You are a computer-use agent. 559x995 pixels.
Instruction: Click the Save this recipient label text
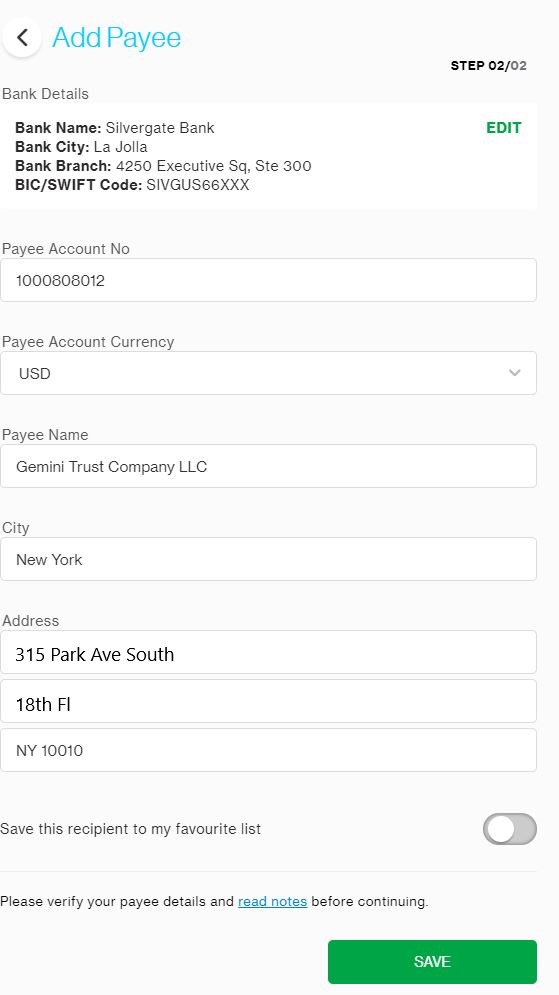(x=131, y=829)
